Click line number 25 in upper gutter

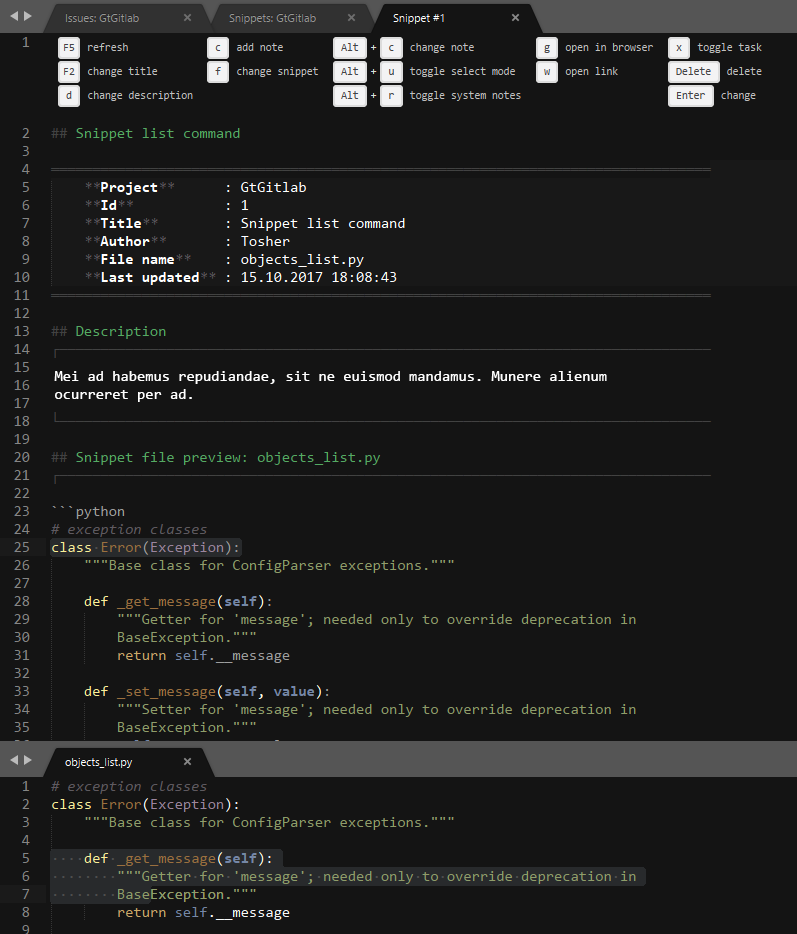21,547
